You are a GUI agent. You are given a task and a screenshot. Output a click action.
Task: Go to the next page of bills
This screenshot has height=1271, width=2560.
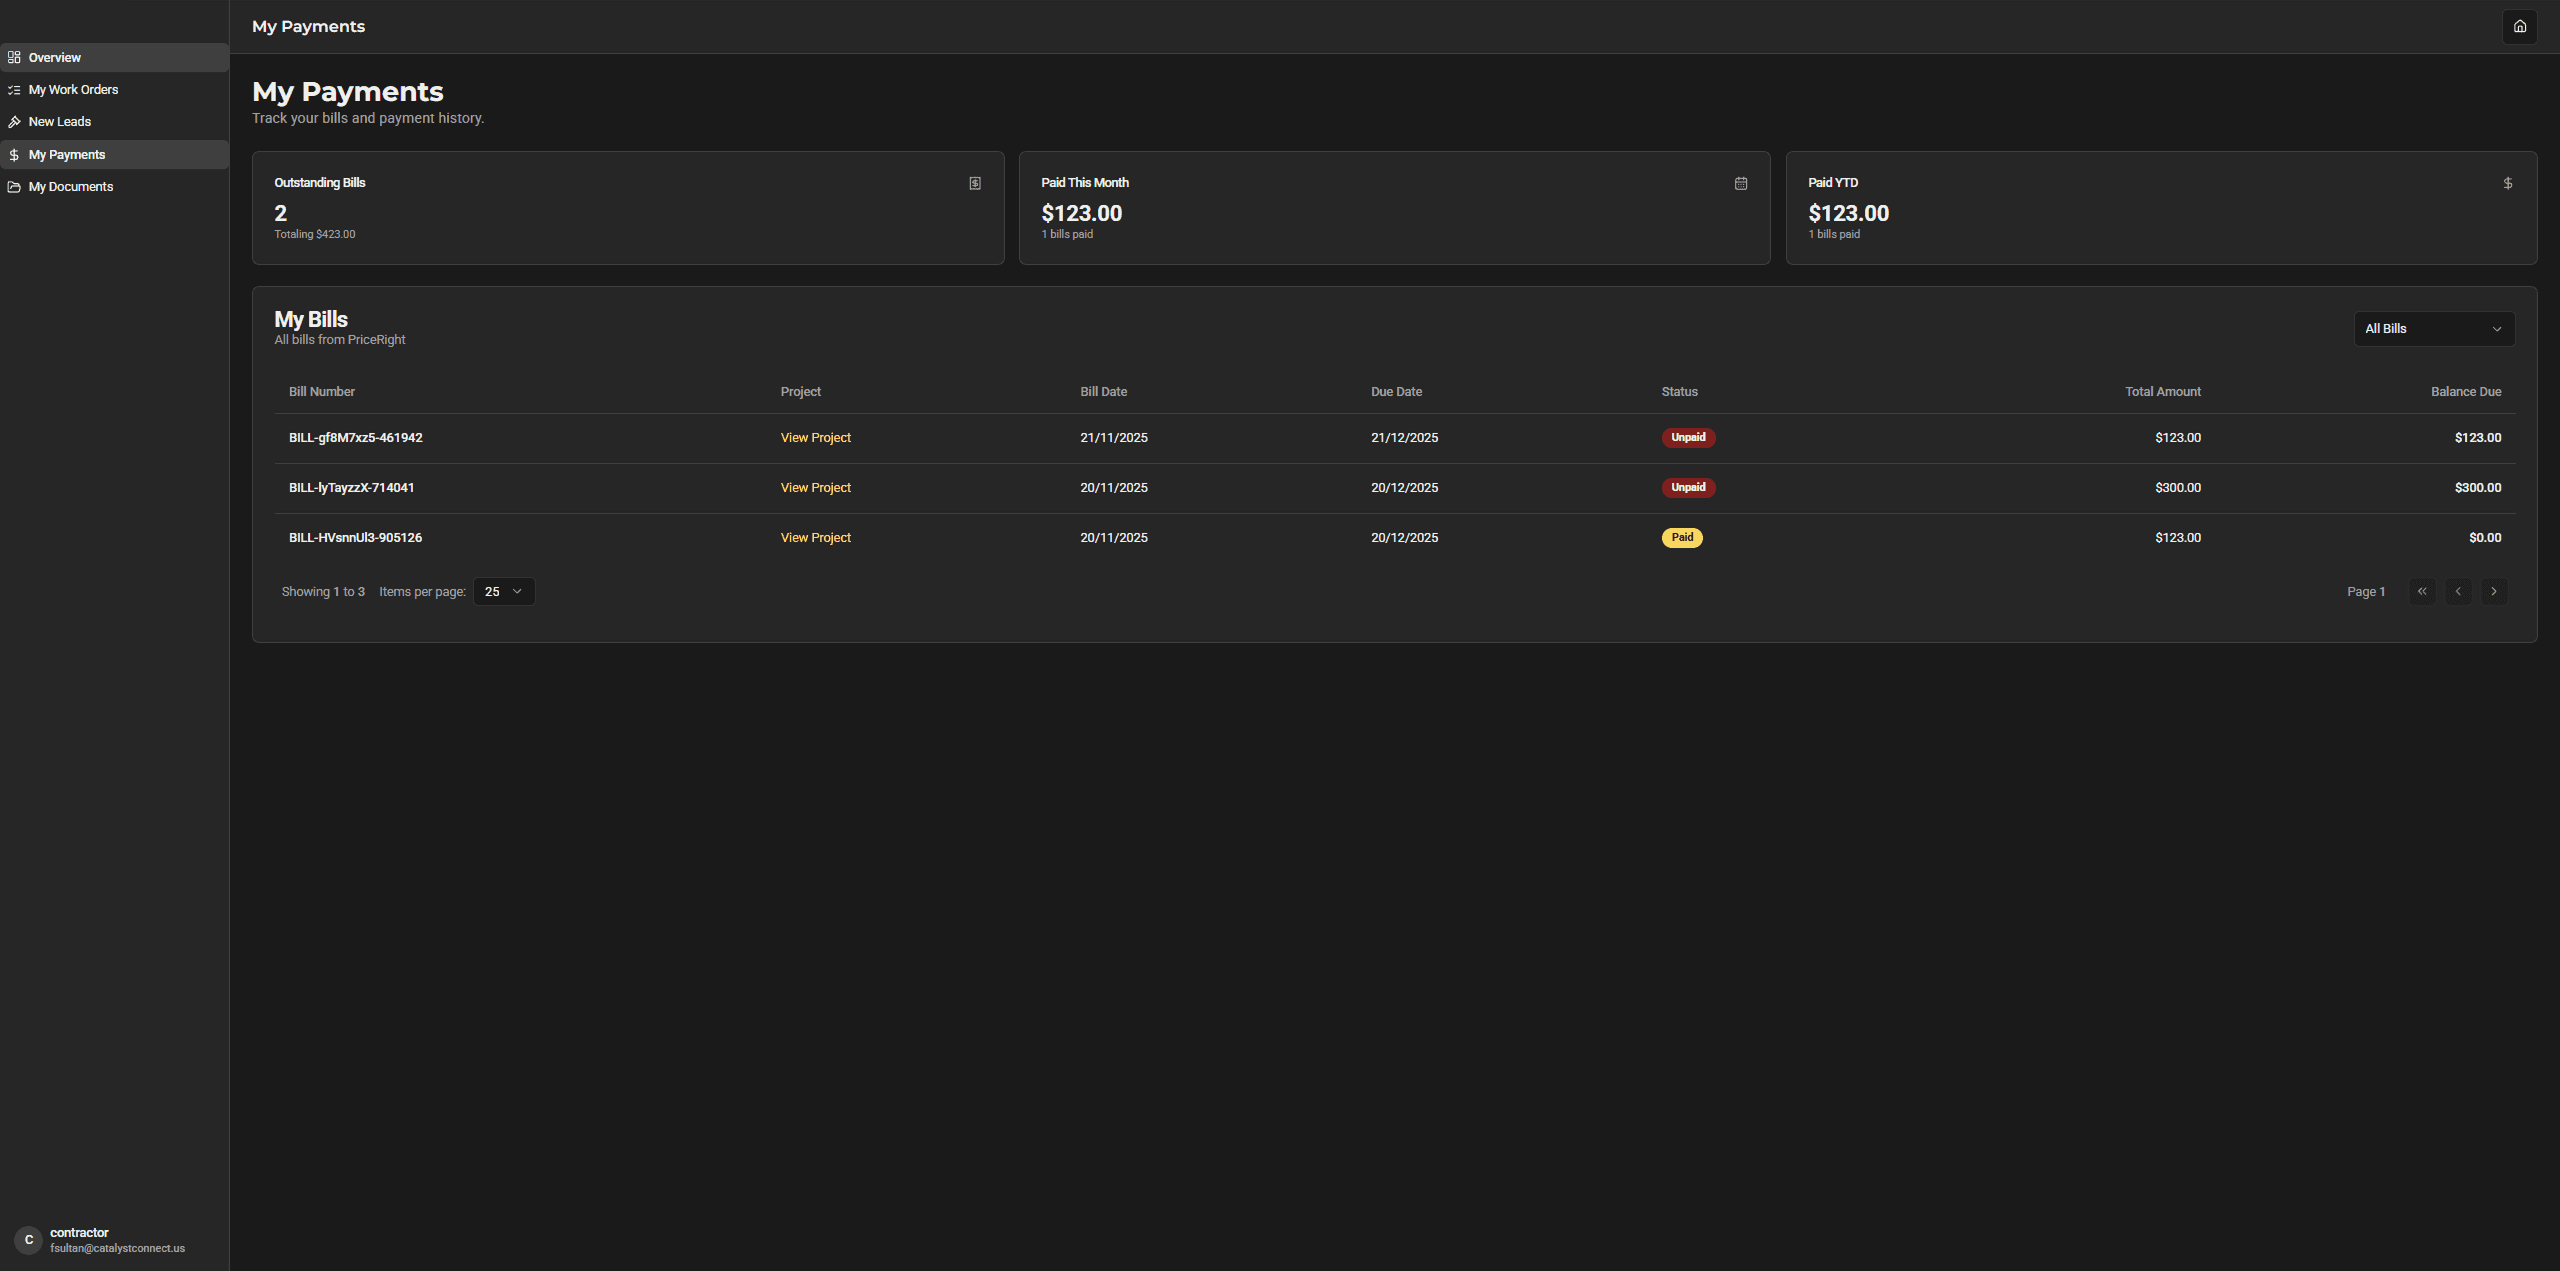click(2494, 592)
